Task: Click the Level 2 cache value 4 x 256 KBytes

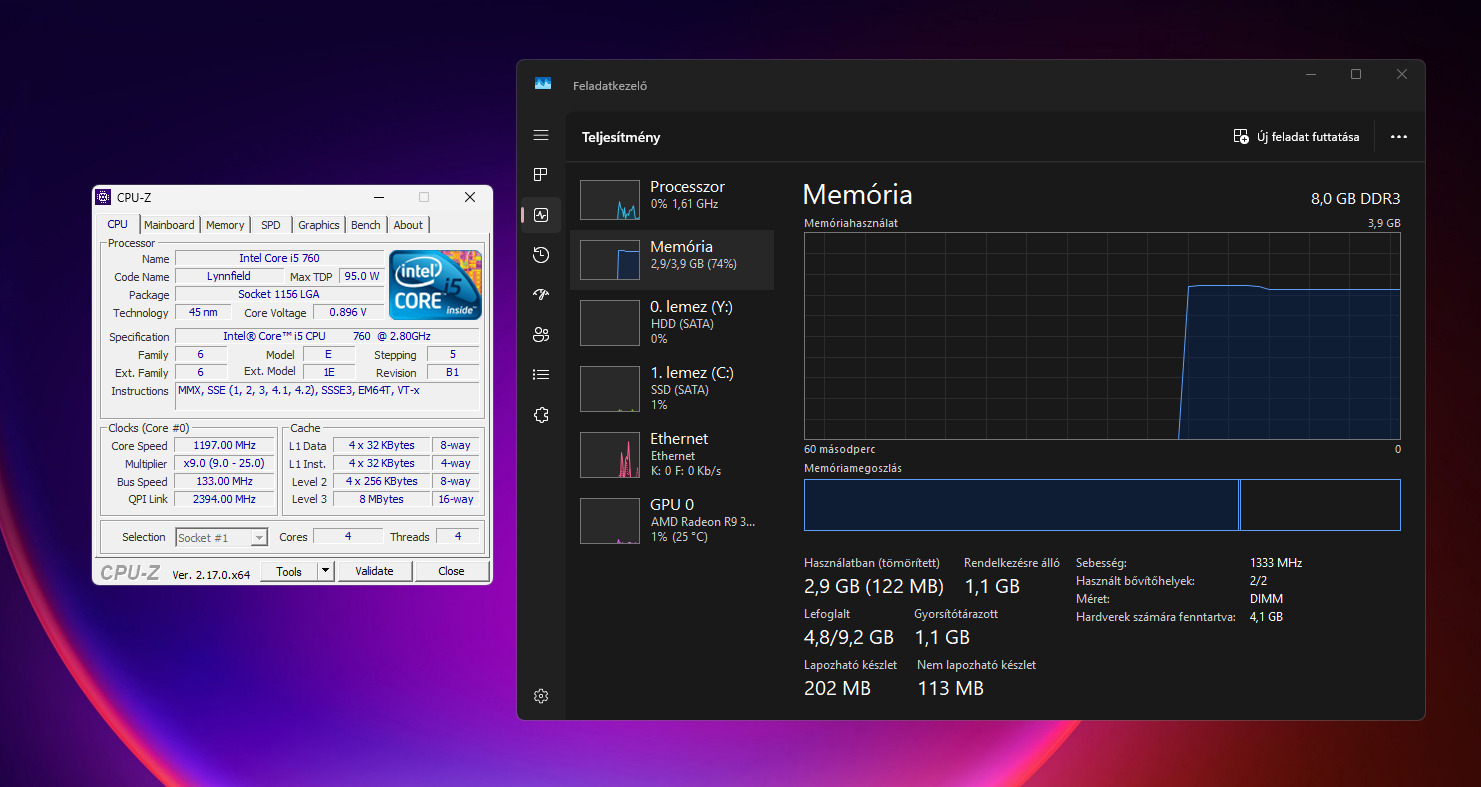Action: point(381,481)
